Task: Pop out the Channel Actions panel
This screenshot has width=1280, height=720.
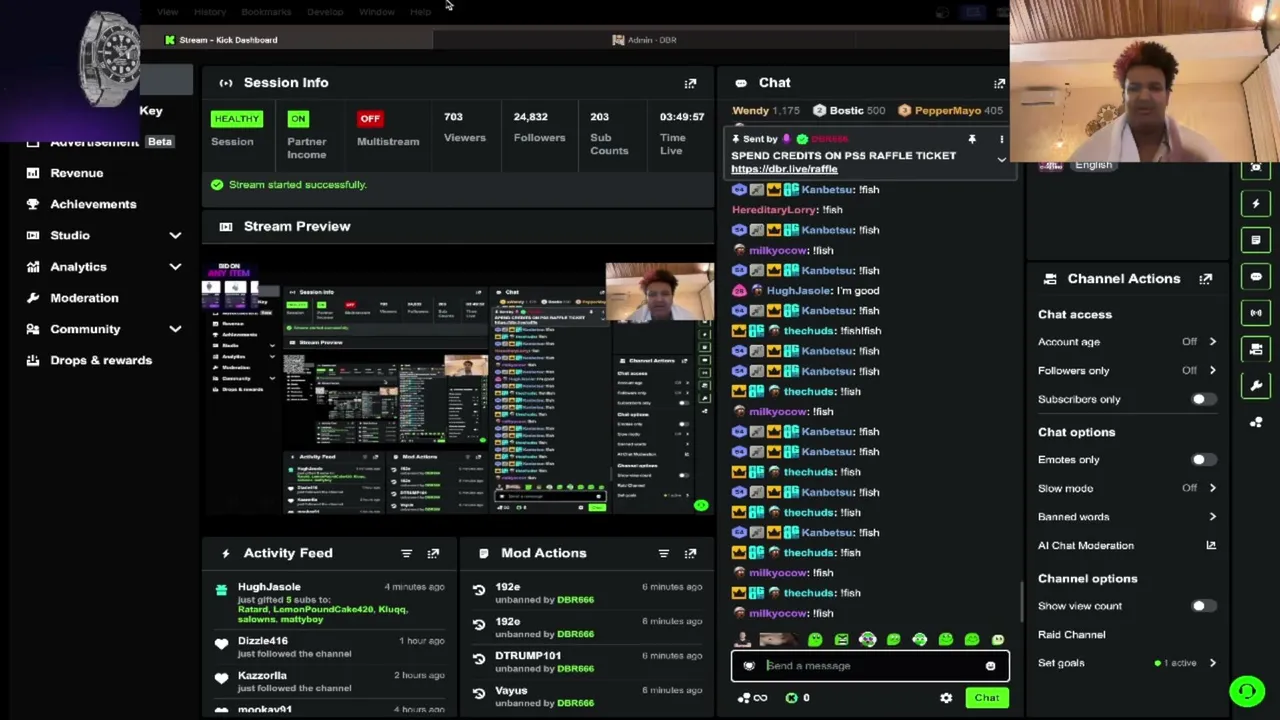Action: tap(1206, 279)
